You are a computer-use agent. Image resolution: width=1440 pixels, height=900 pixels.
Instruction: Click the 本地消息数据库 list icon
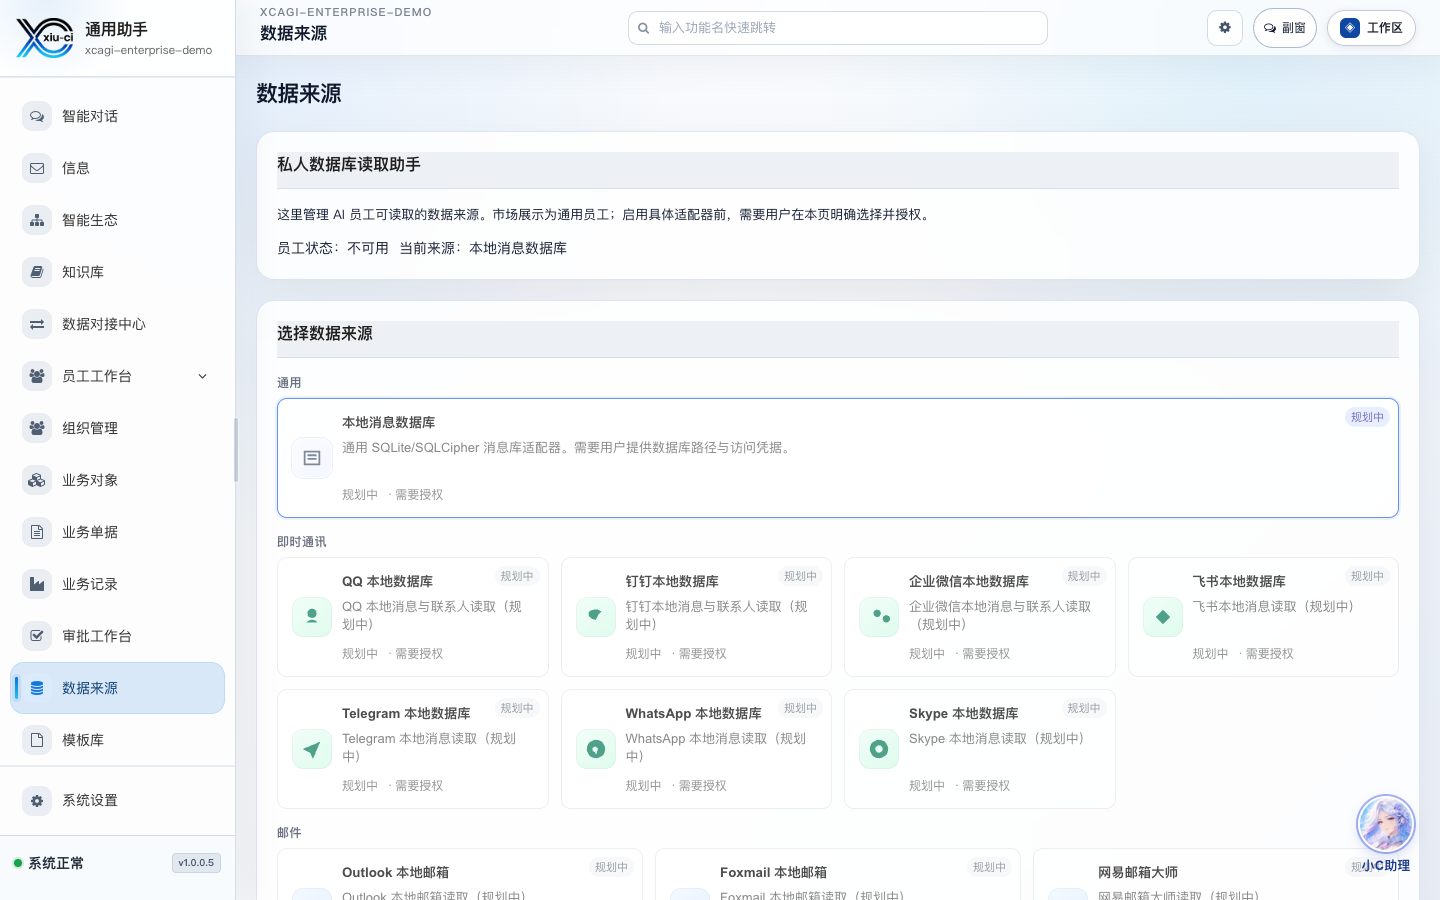[312, 458]
